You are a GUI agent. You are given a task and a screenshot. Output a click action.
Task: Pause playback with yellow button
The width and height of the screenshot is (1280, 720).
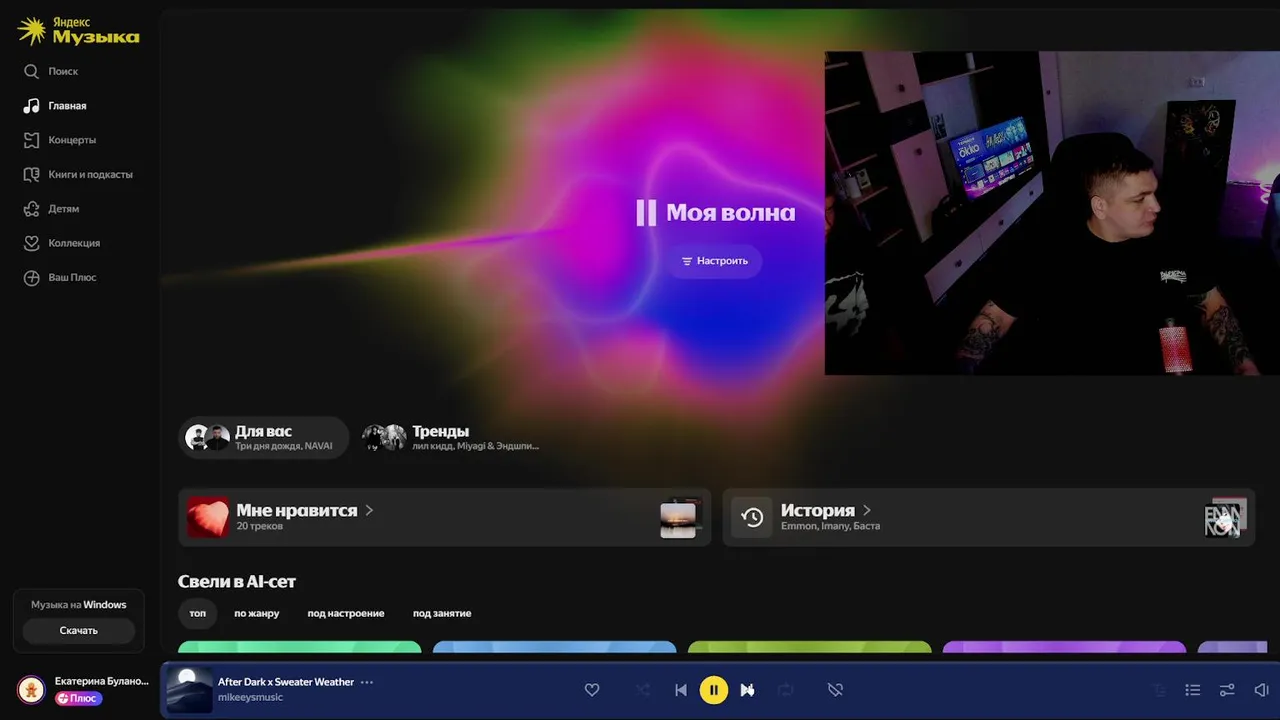(x=714, y=690)
